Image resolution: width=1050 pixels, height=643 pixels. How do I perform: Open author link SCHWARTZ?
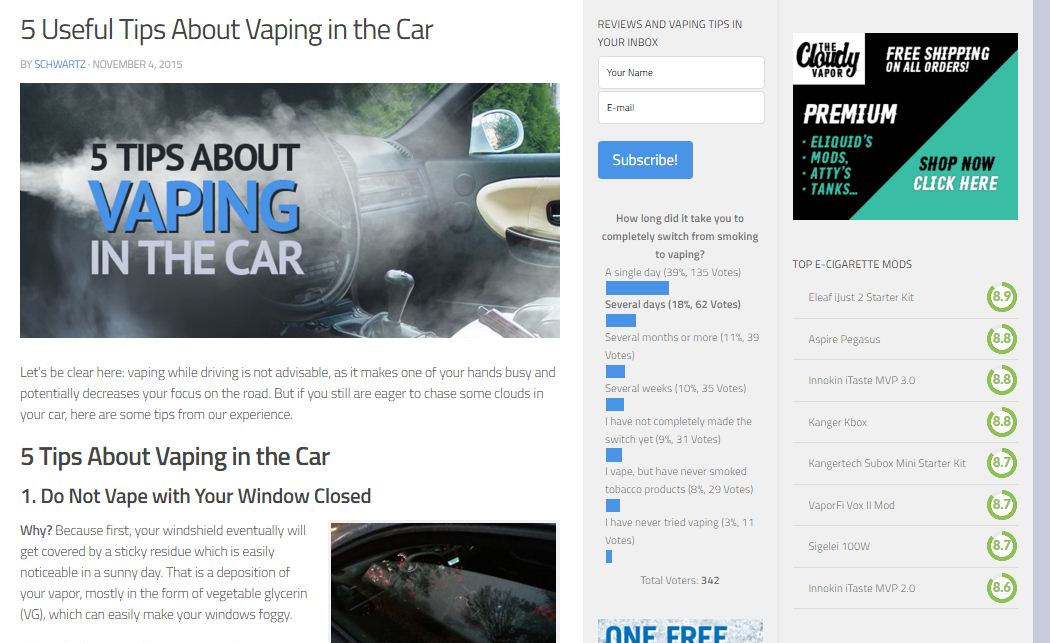(x=60, y=64)
